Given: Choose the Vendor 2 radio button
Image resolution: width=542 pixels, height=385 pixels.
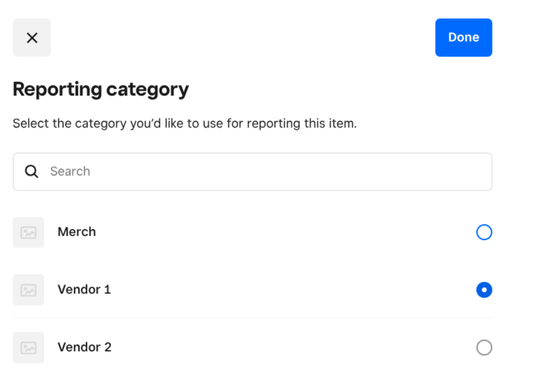Looking at the screenshot, I should [484, 347].
